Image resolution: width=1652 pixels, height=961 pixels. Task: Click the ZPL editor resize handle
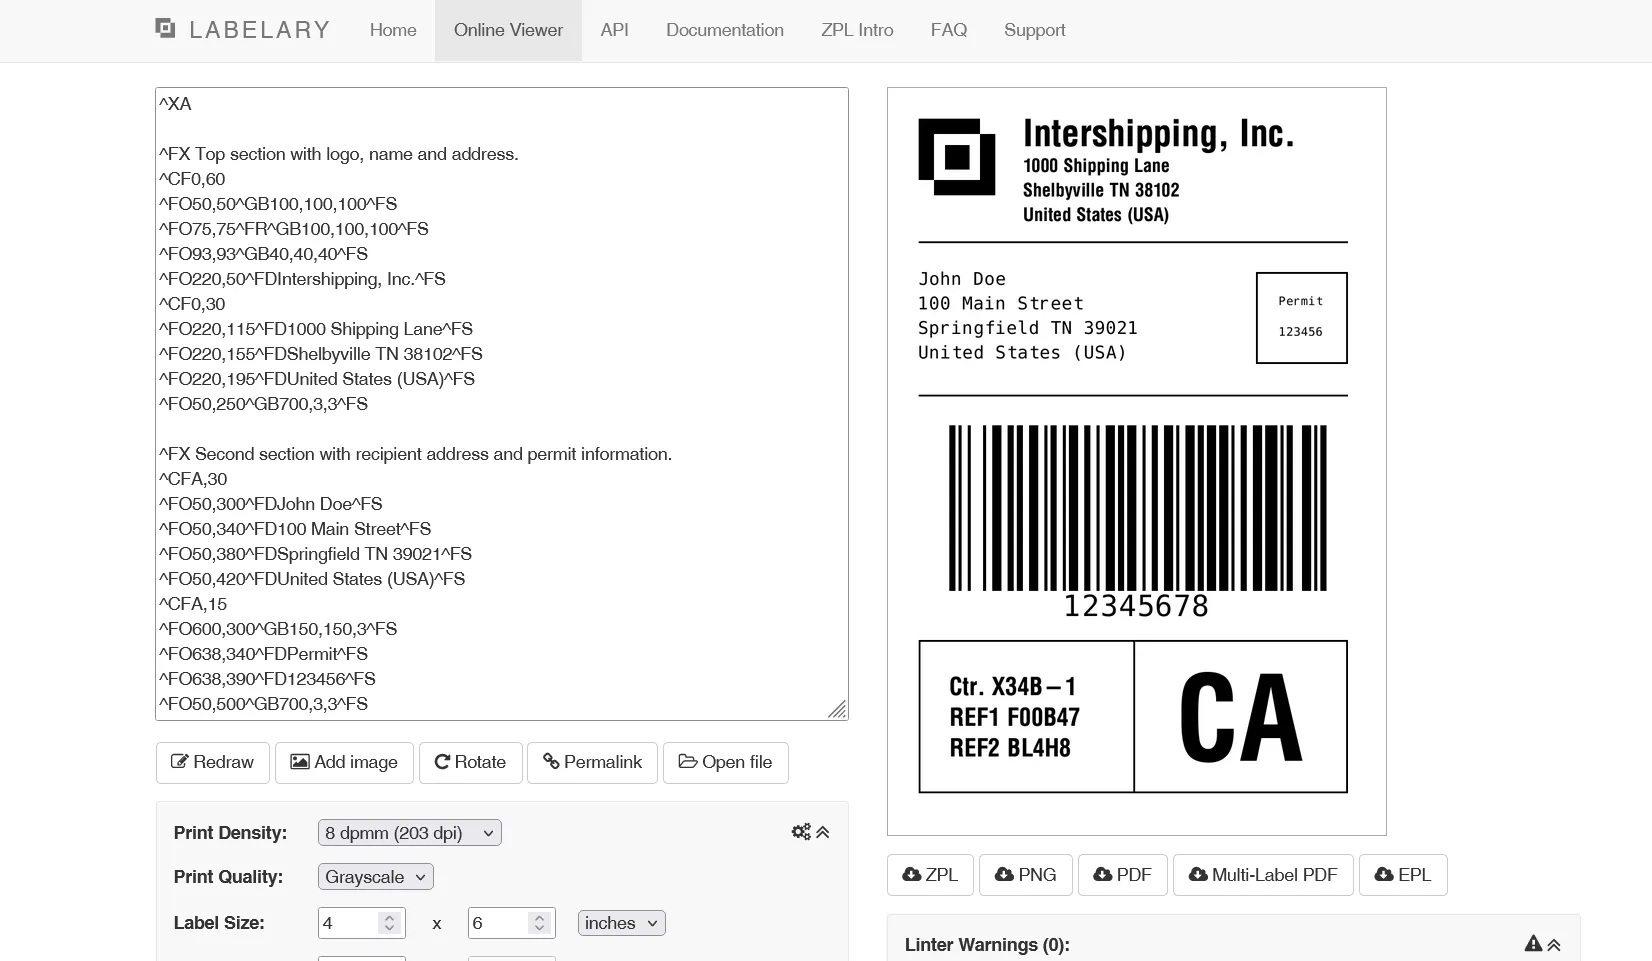click(x=837, y=709)
